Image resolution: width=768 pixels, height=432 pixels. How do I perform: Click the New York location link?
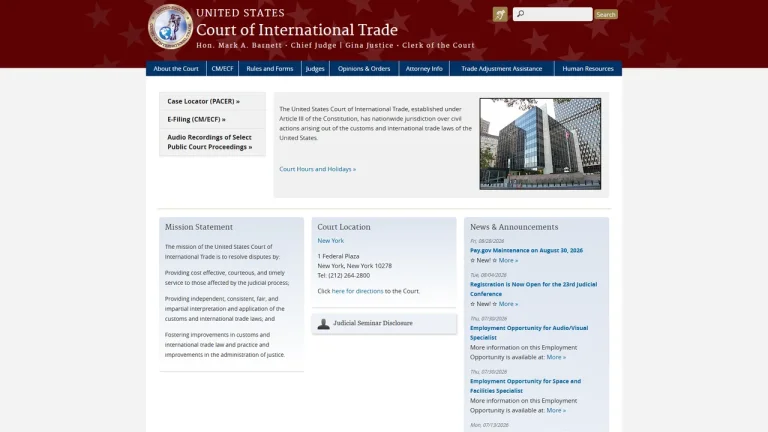tap(331, 240)
